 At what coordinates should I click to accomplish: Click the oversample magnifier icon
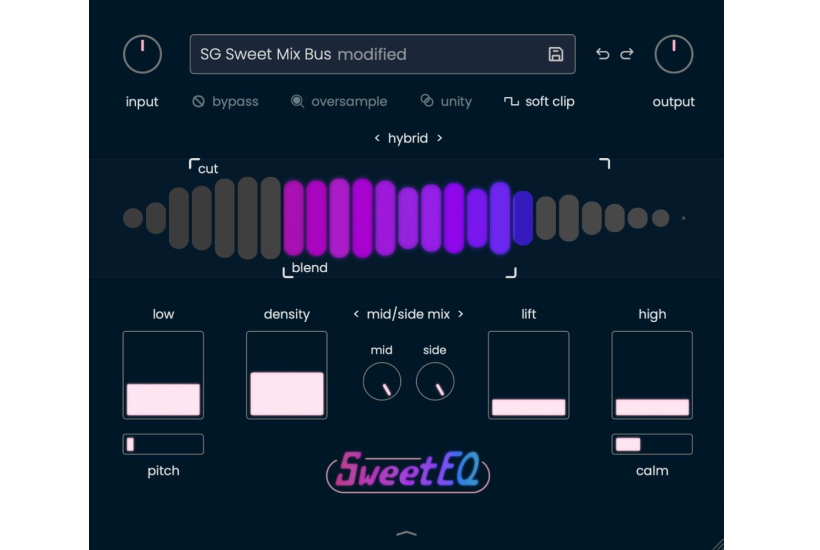297,101
